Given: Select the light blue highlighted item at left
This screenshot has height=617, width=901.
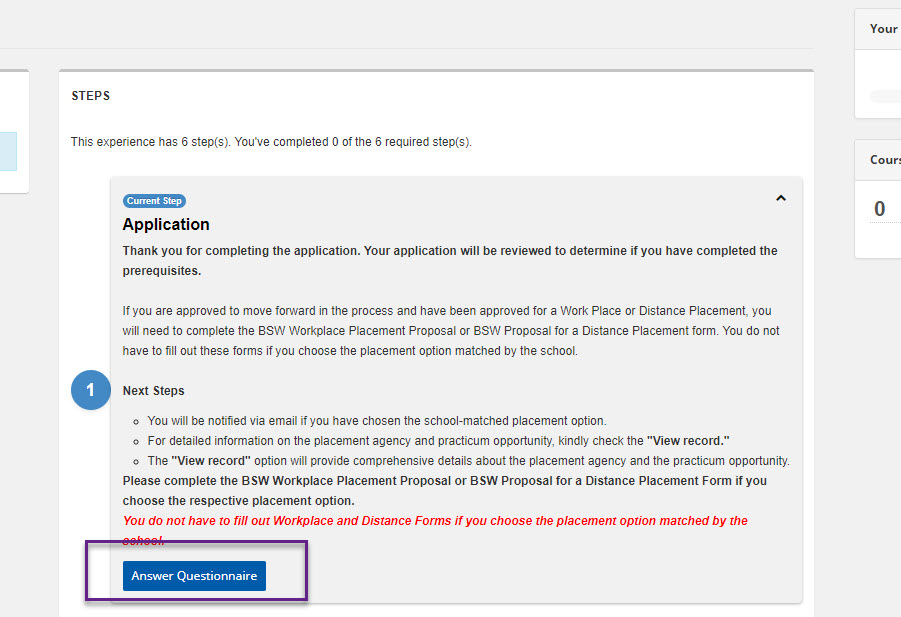Looking at the screenshot, I should [x=8, y=151].
